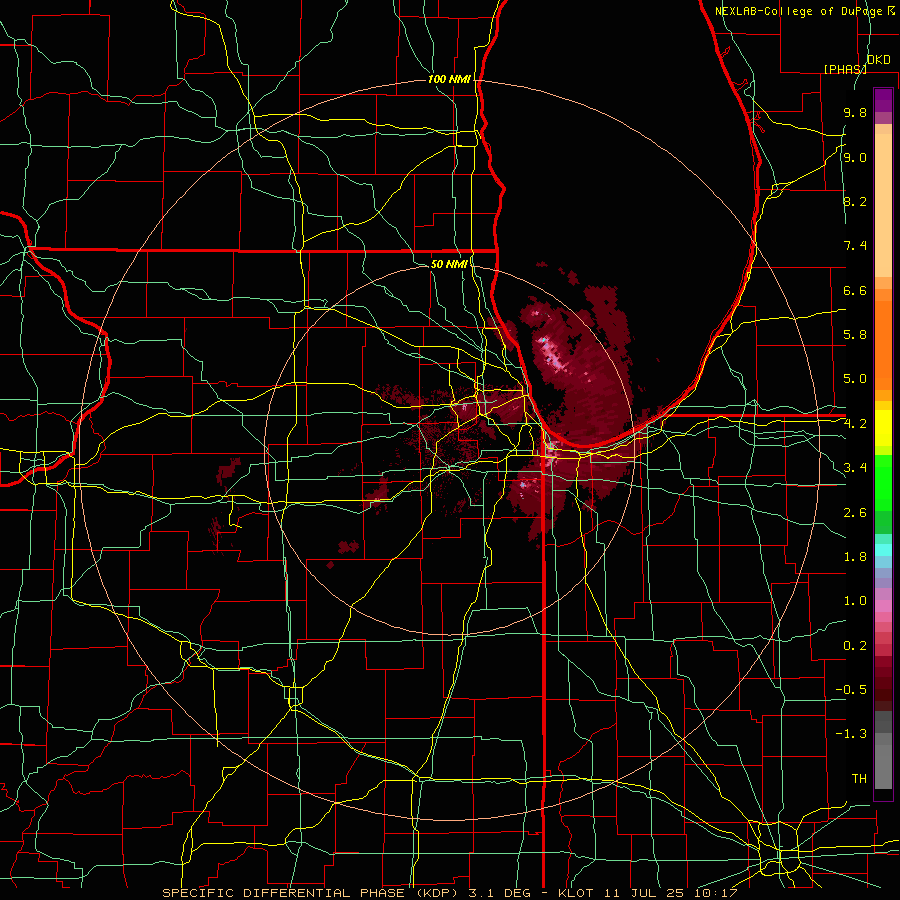The width and height of the screenshot is (900, 900).
Task: Click the pink segment near the 1.0 value
Action: point(883,606)
